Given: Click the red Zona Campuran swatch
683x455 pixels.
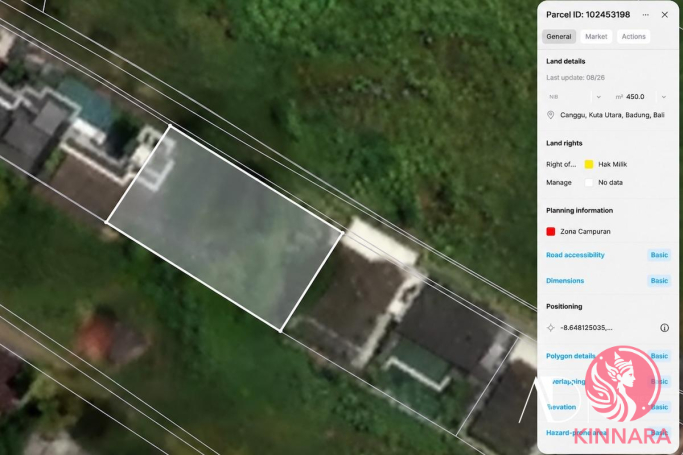Looking at the screenshot, I should point(551,231).
